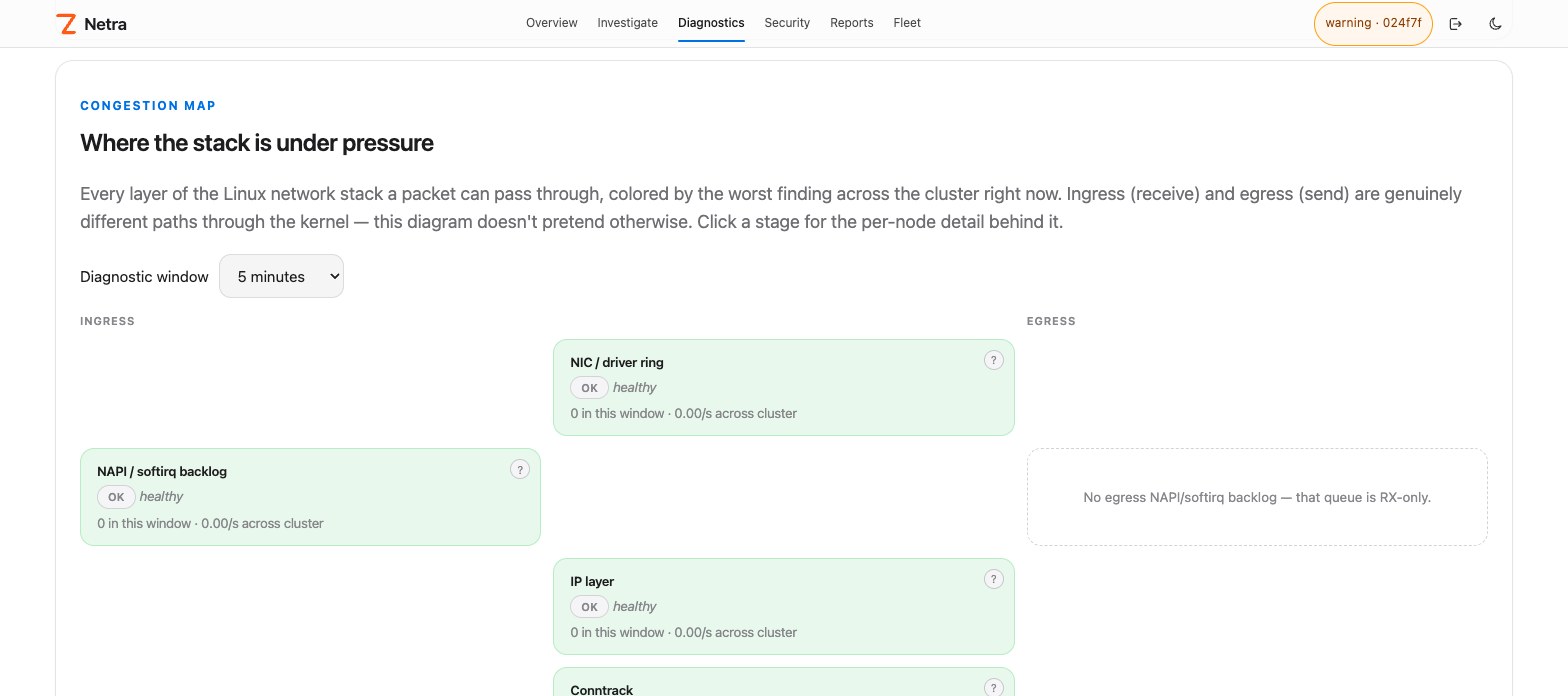
Task: Click the Netra brand name
Action: [x=105, y=24]
